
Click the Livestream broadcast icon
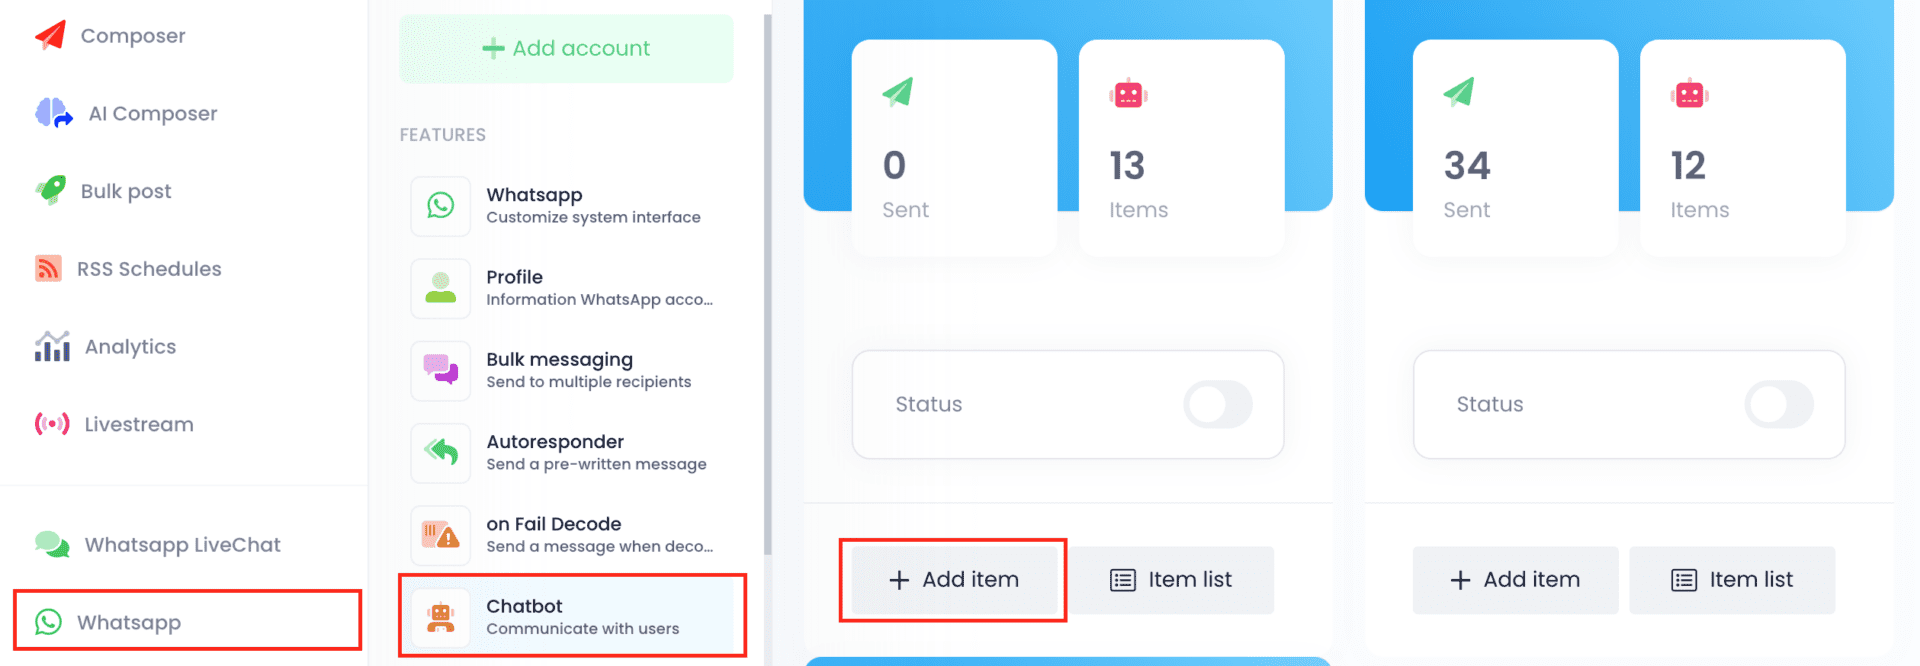pos(52,424)
